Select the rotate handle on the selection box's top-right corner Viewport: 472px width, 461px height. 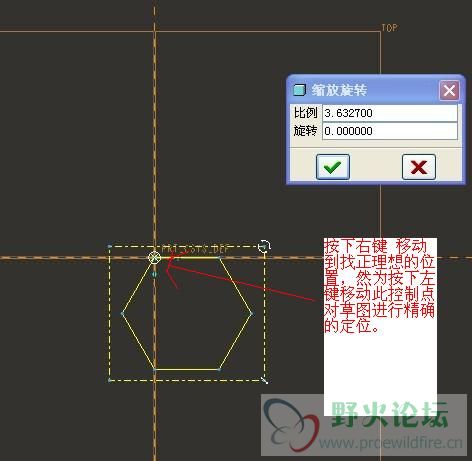(x=264, y=246)
